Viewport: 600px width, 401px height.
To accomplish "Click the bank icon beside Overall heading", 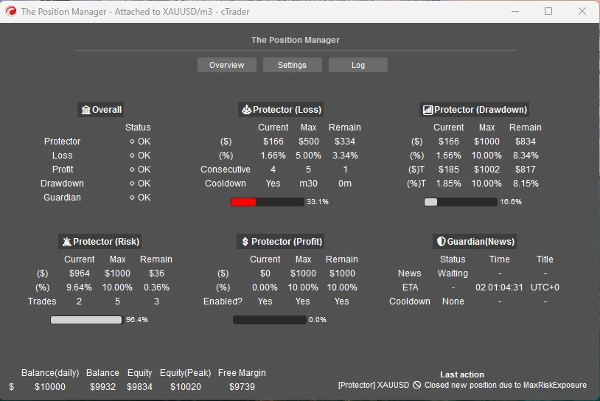I will [x=86, y=110].
